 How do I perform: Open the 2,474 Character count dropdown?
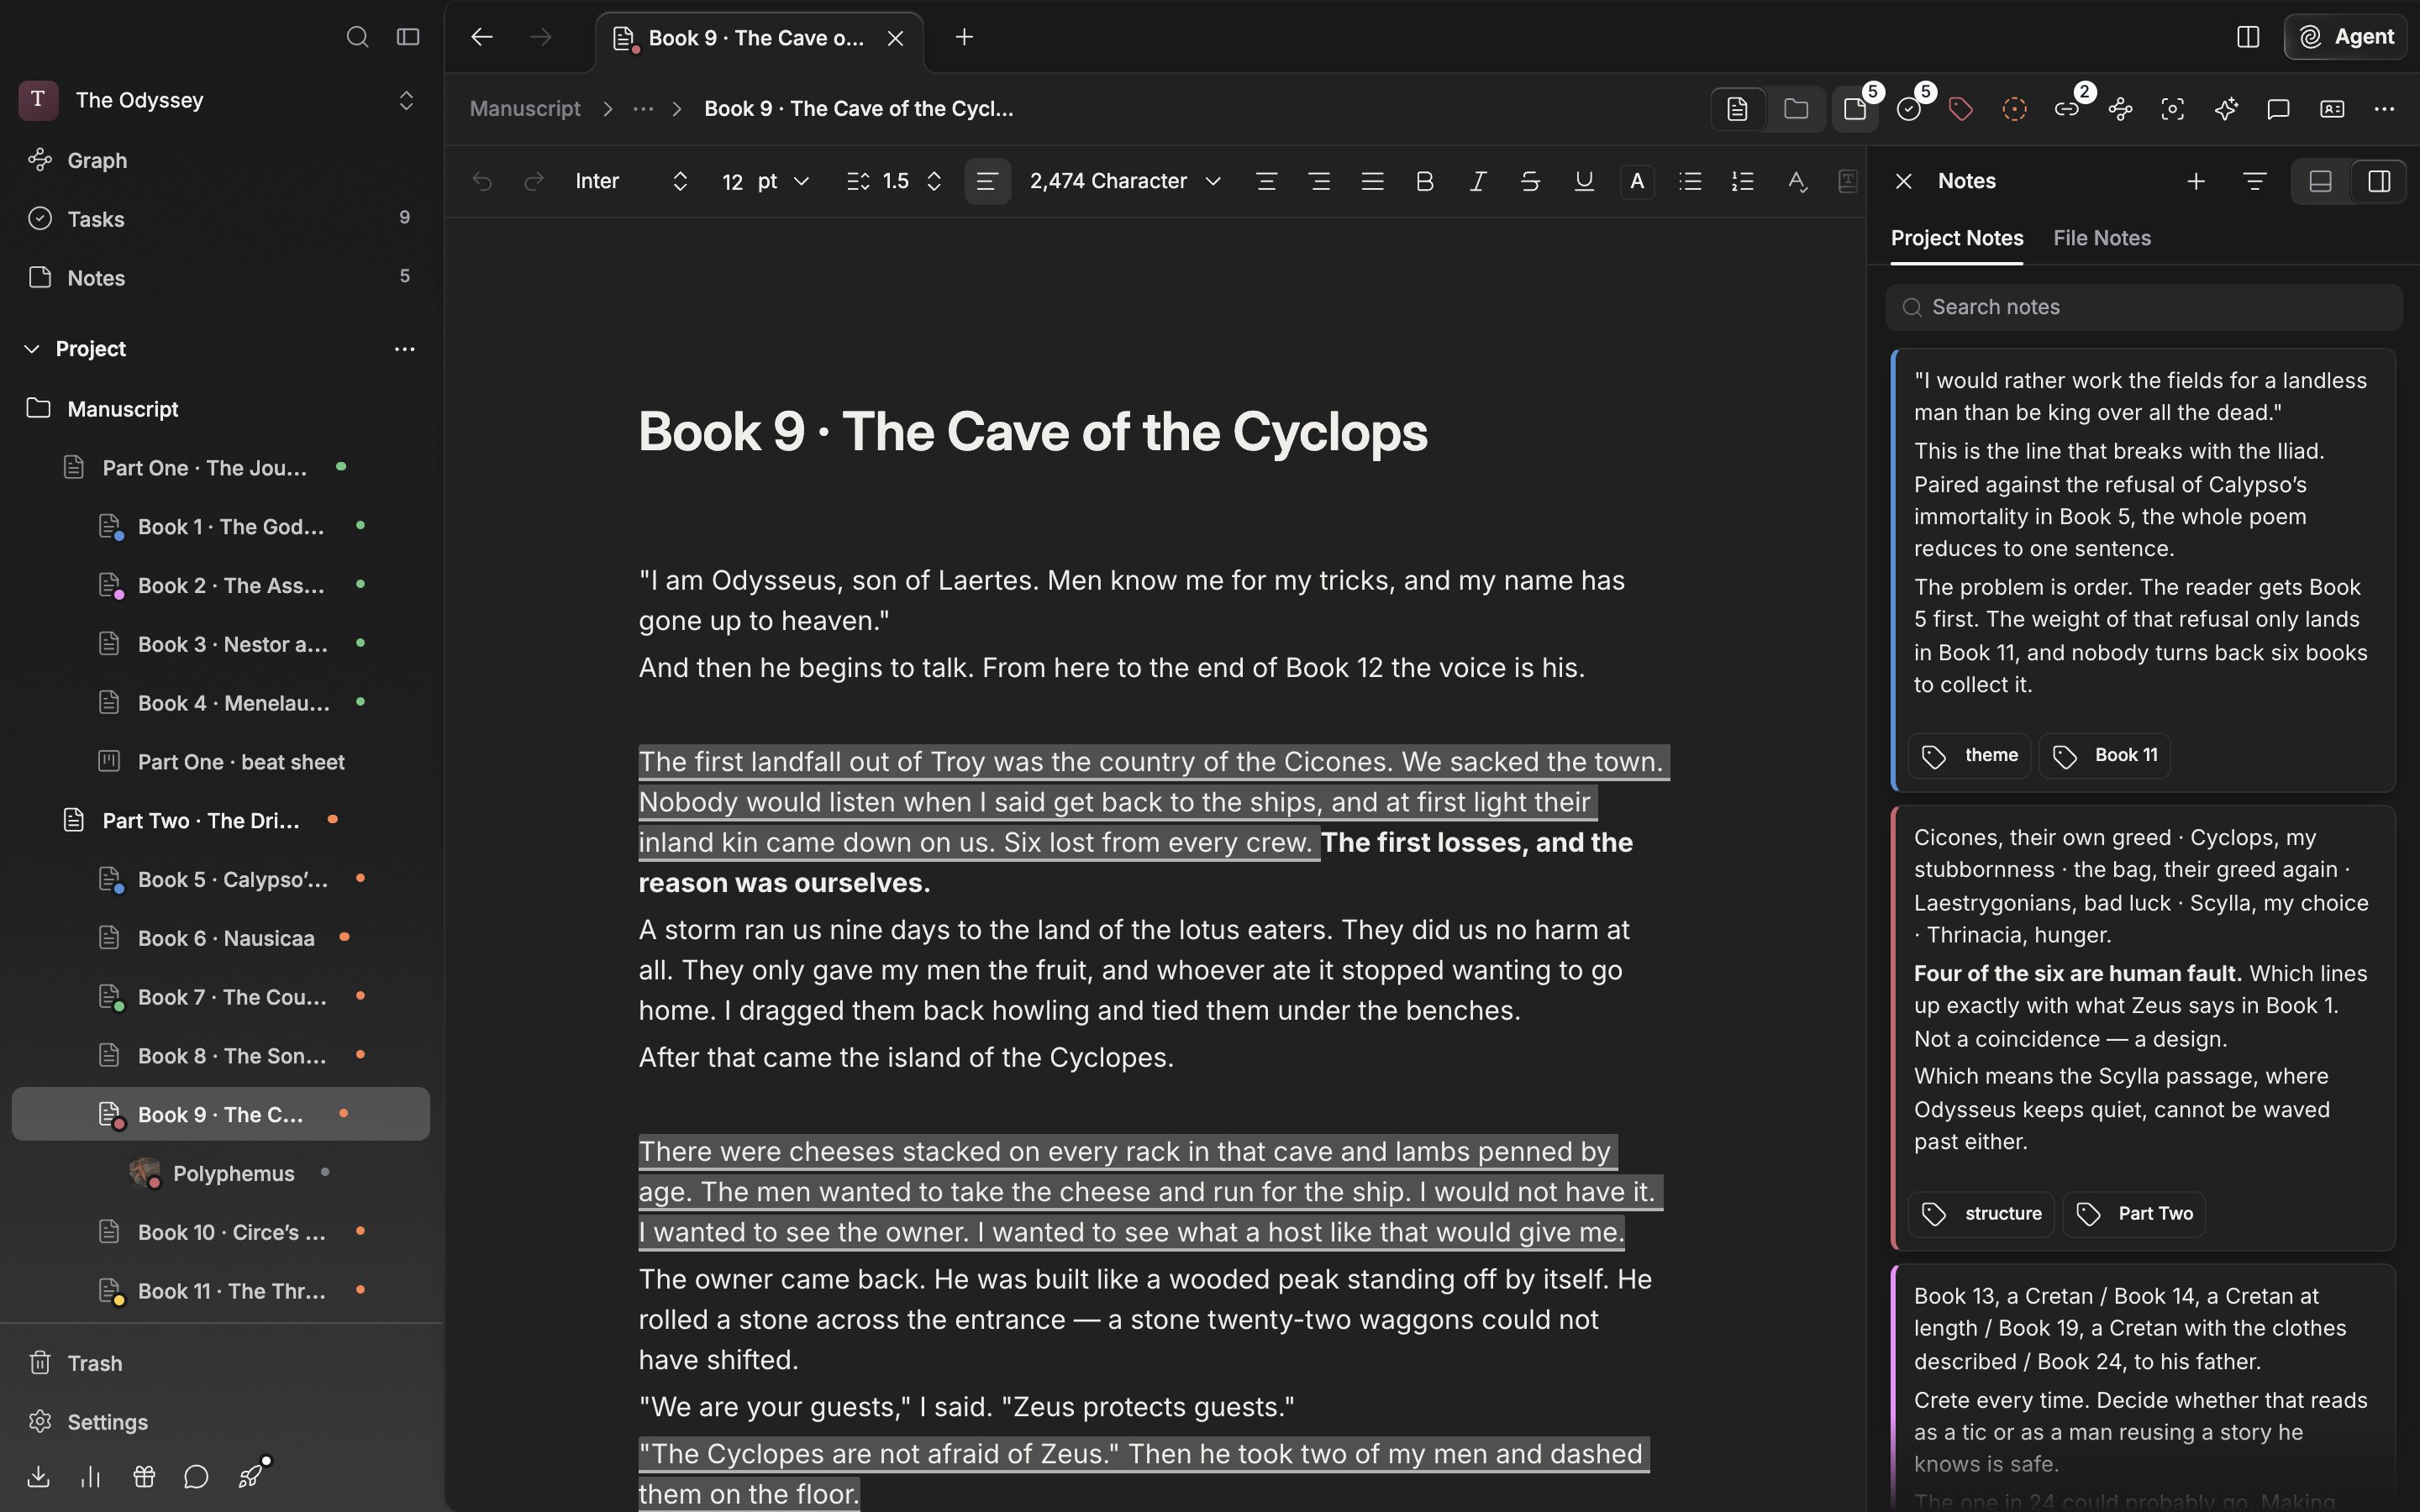(x=1125, y=181)
